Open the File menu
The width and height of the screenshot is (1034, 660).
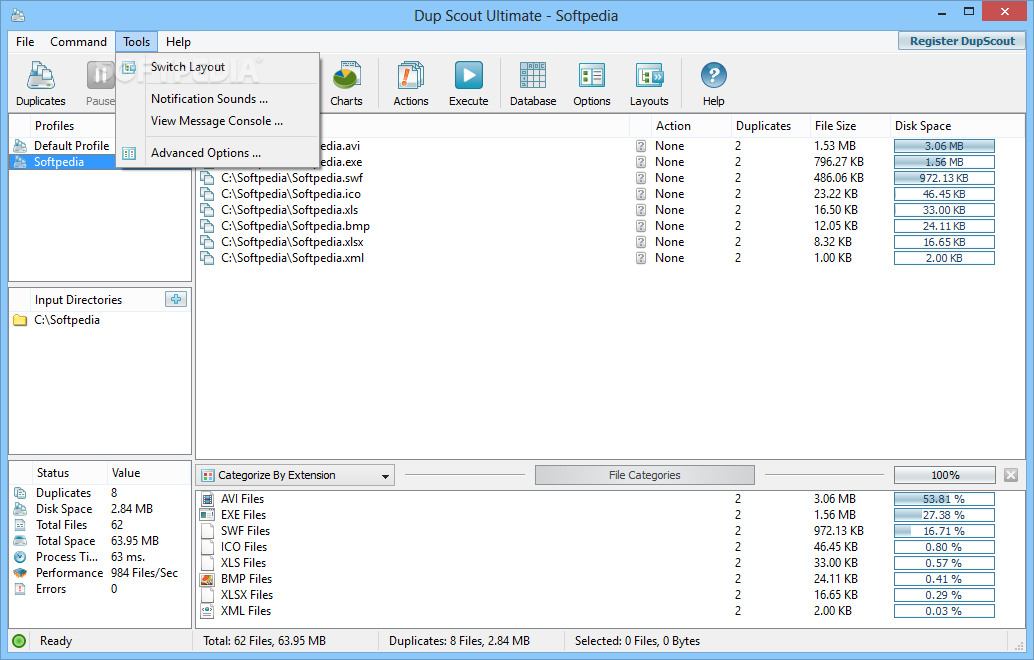click(x=25, y=42)
